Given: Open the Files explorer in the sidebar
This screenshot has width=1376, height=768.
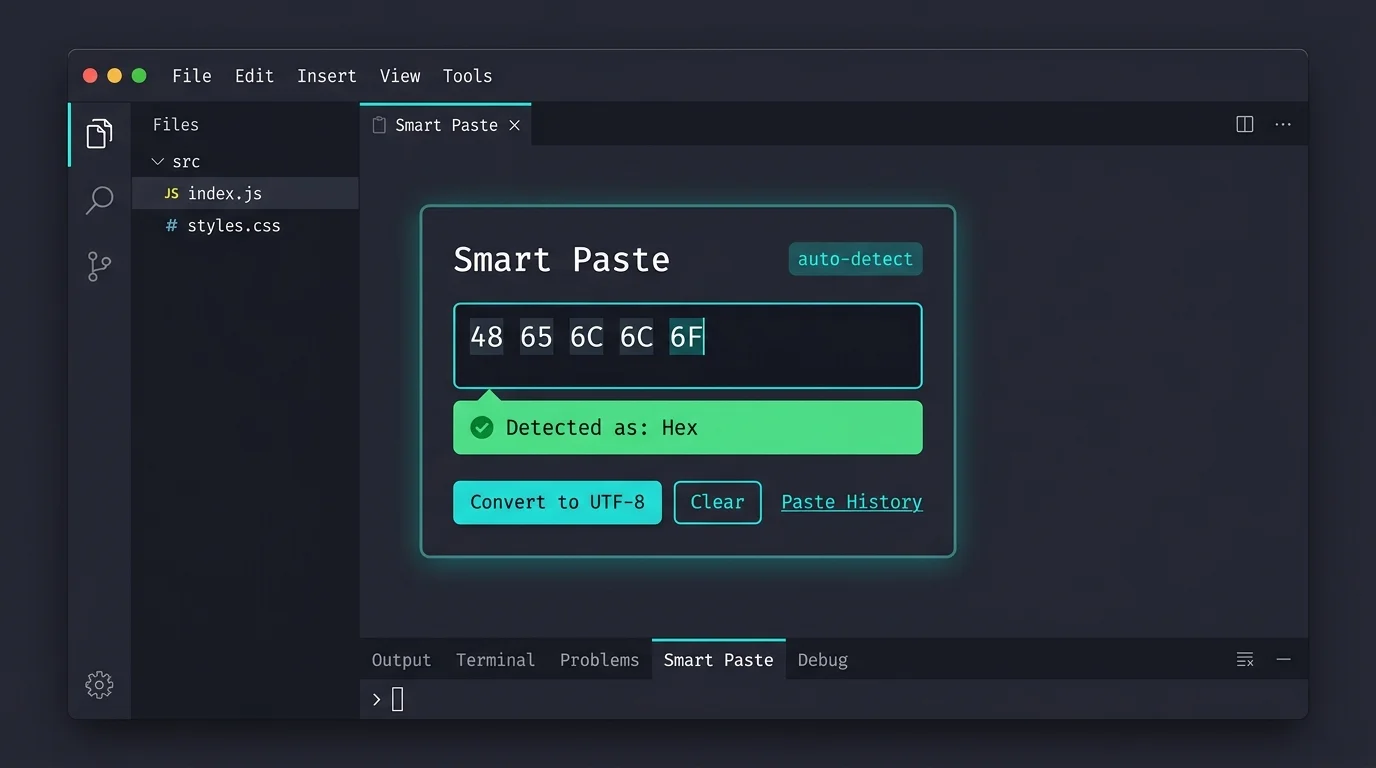Looking at the screenshot, I should coord(99,133).
